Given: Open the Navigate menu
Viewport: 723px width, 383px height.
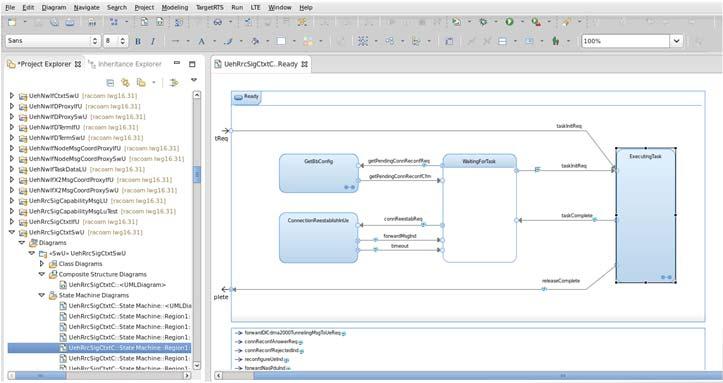Looking at the screenshot, I should 87,7.
